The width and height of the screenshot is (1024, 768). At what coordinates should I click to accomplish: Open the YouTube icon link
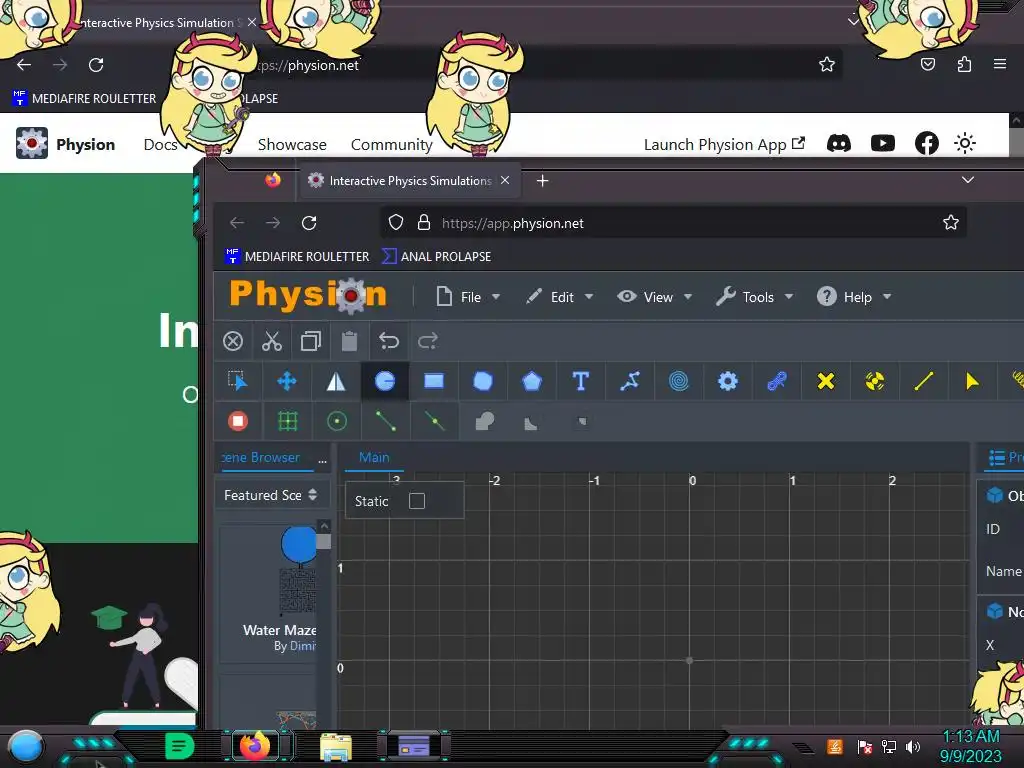coord(882,143)
